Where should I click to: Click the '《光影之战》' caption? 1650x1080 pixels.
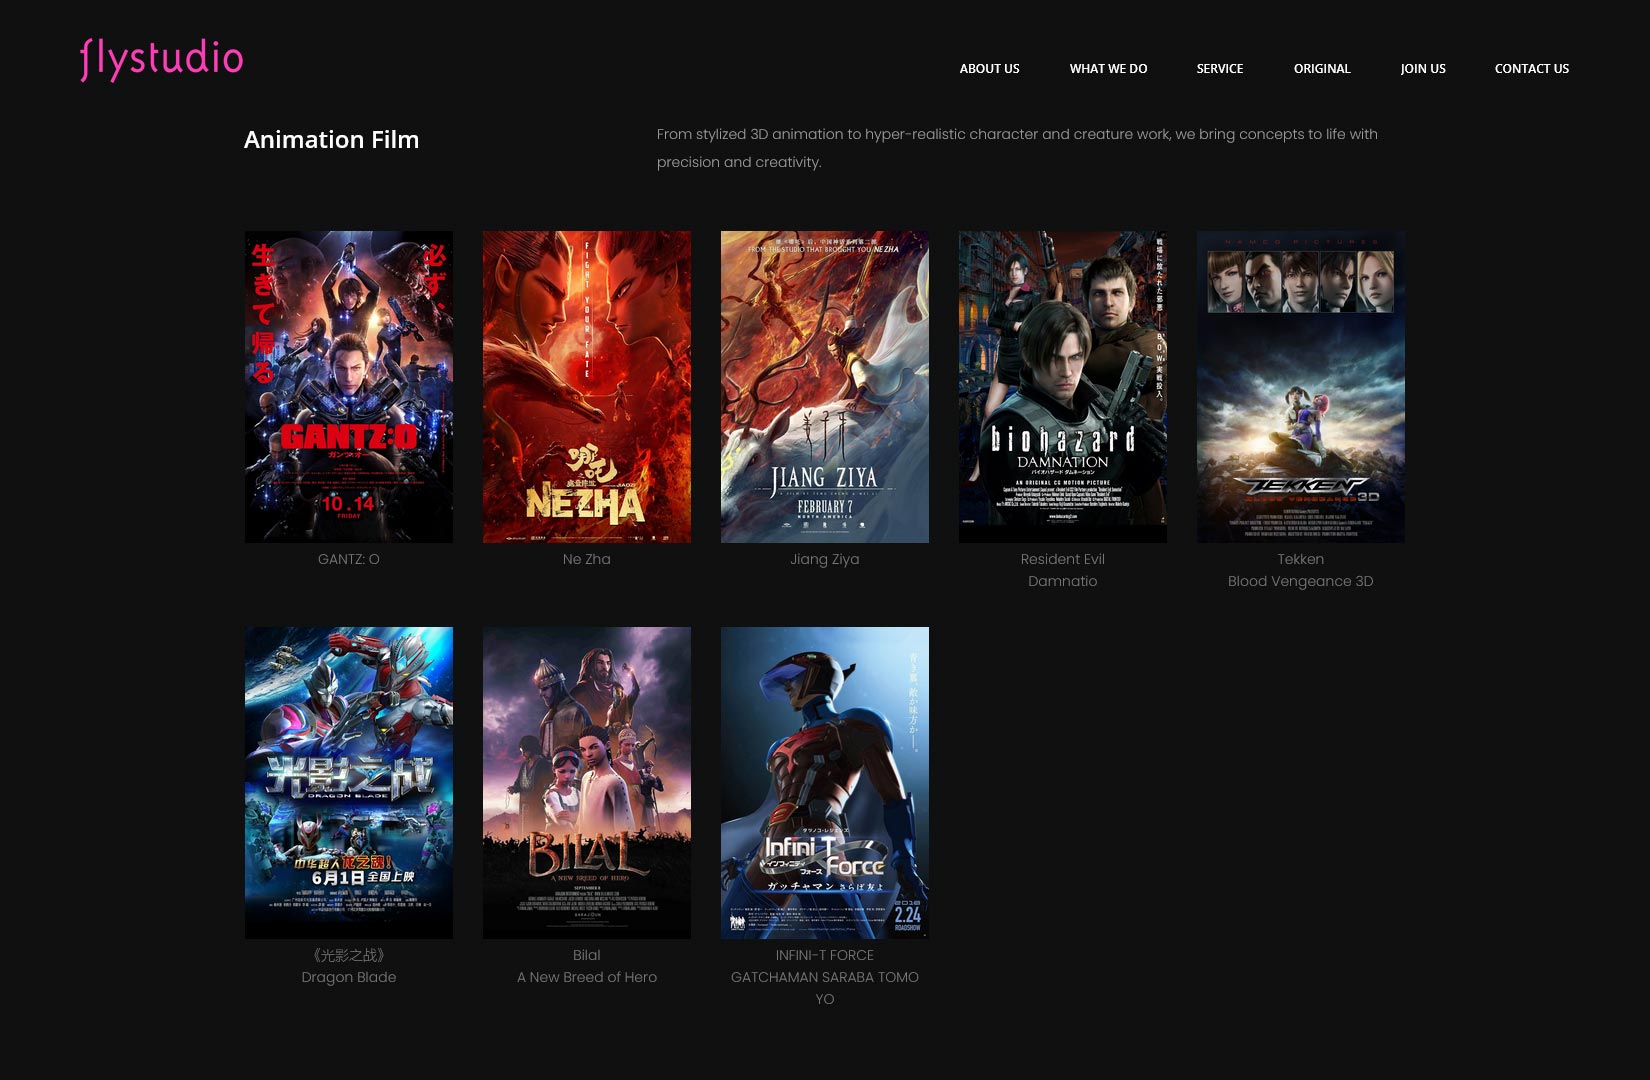pyautogui.click(x=349, y=955)
